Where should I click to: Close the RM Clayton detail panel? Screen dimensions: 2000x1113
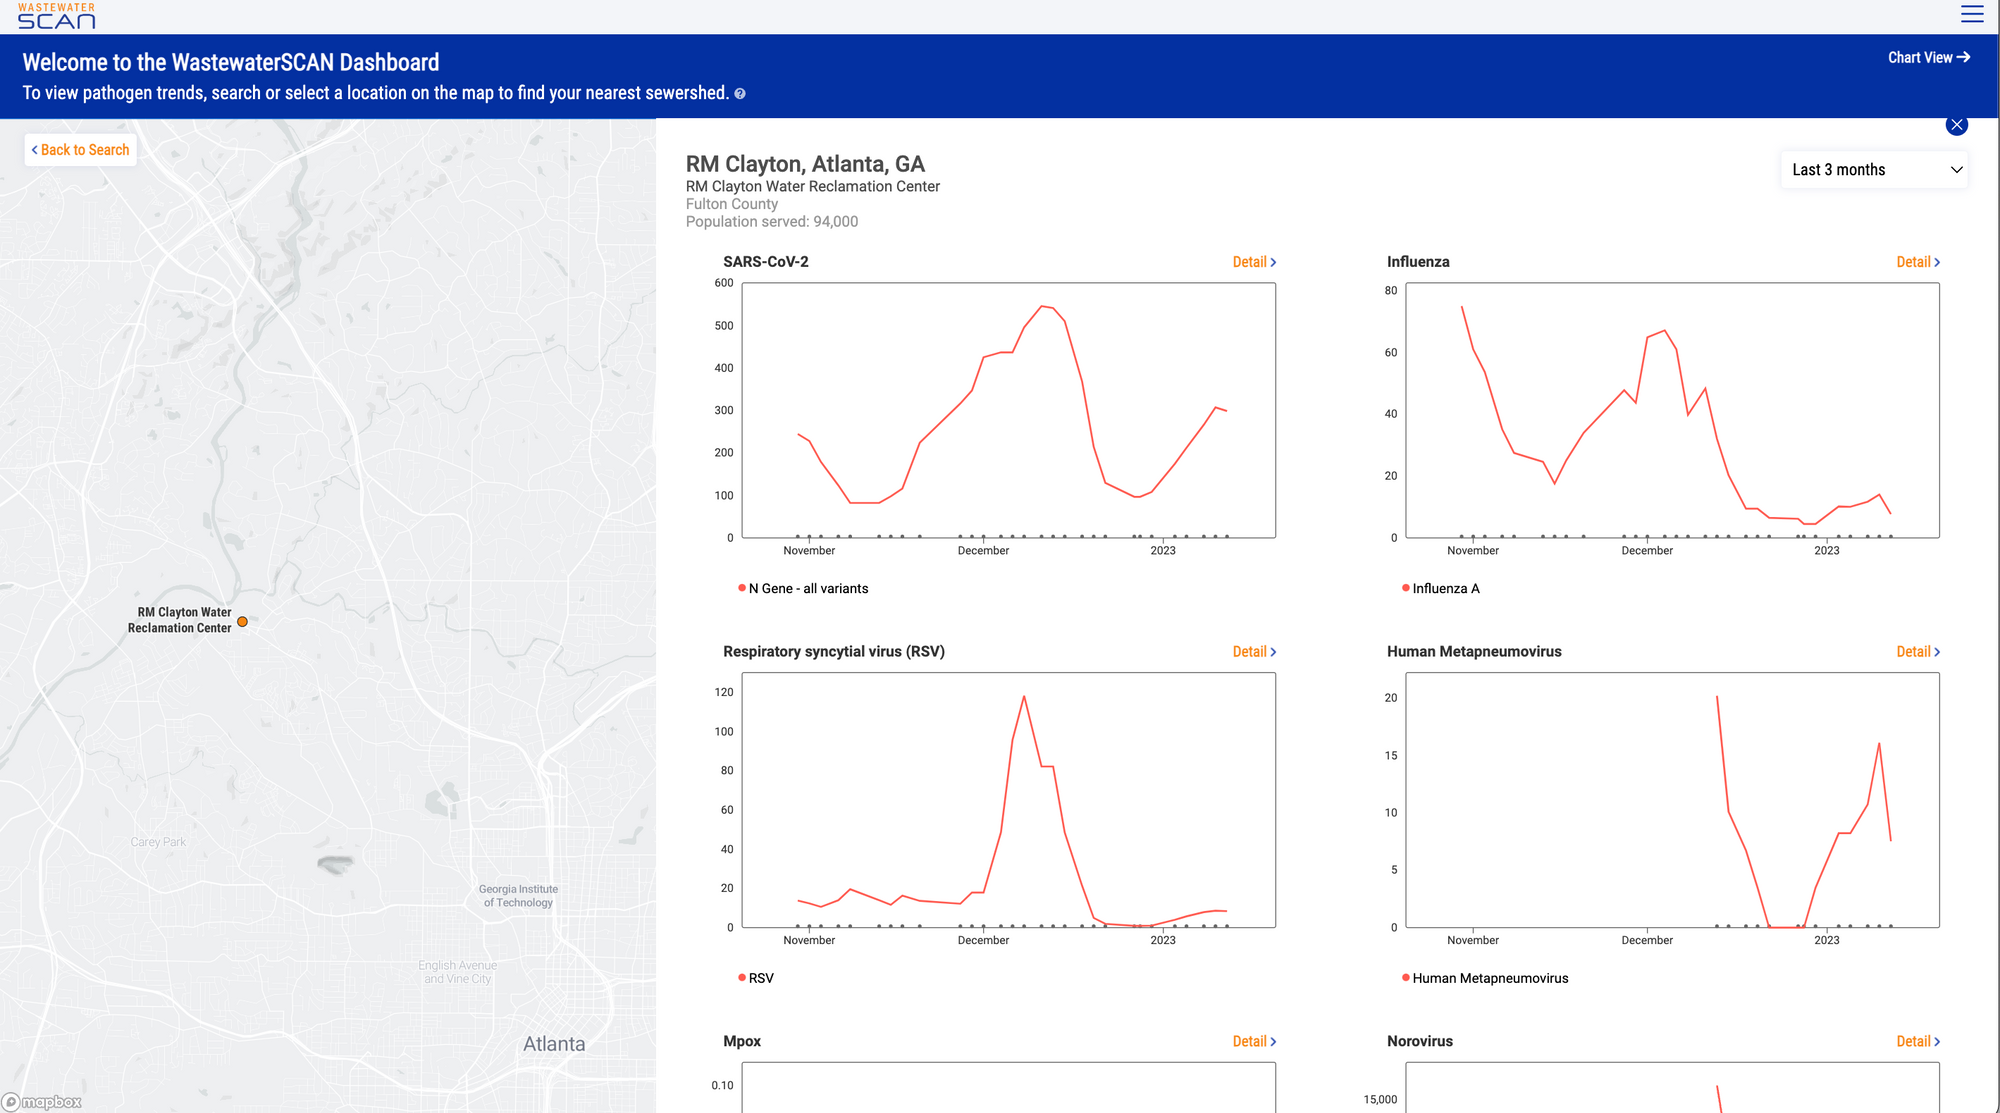1957,125
